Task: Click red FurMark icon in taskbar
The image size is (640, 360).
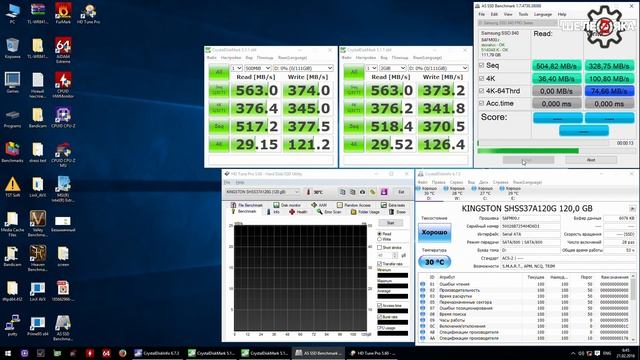Action: (x=90, y=353)
